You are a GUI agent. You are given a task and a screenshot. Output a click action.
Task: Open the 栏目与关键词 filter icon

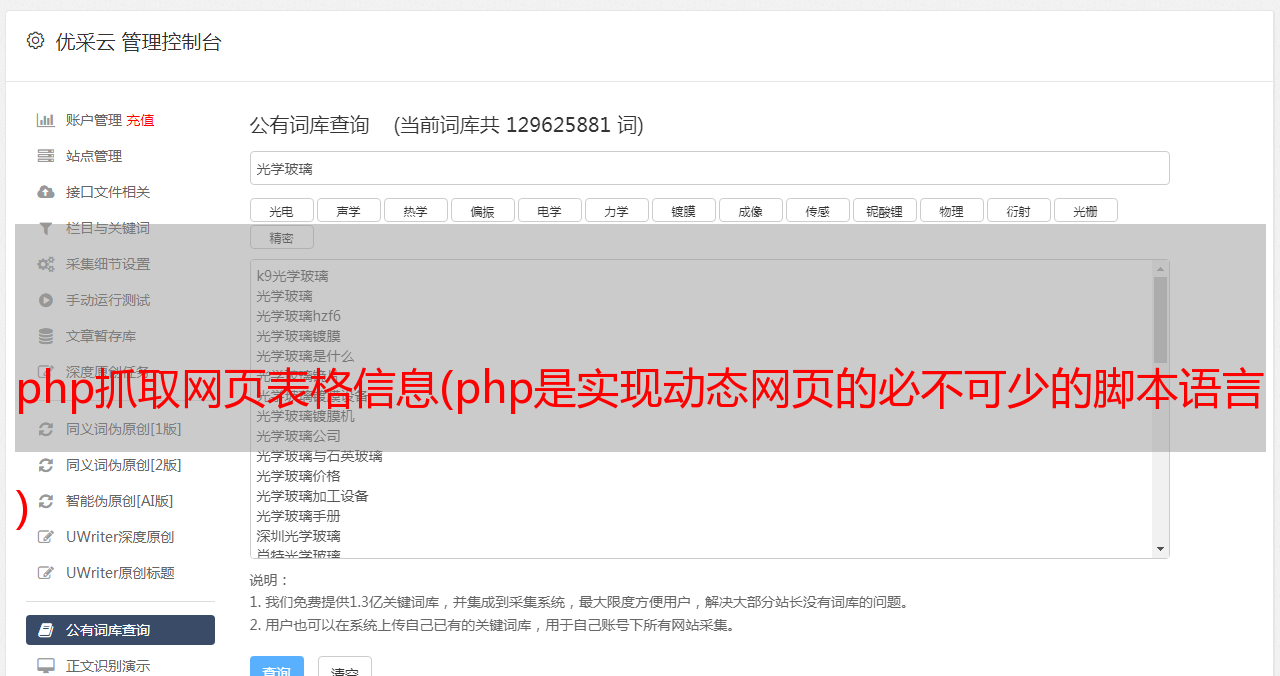46,228
